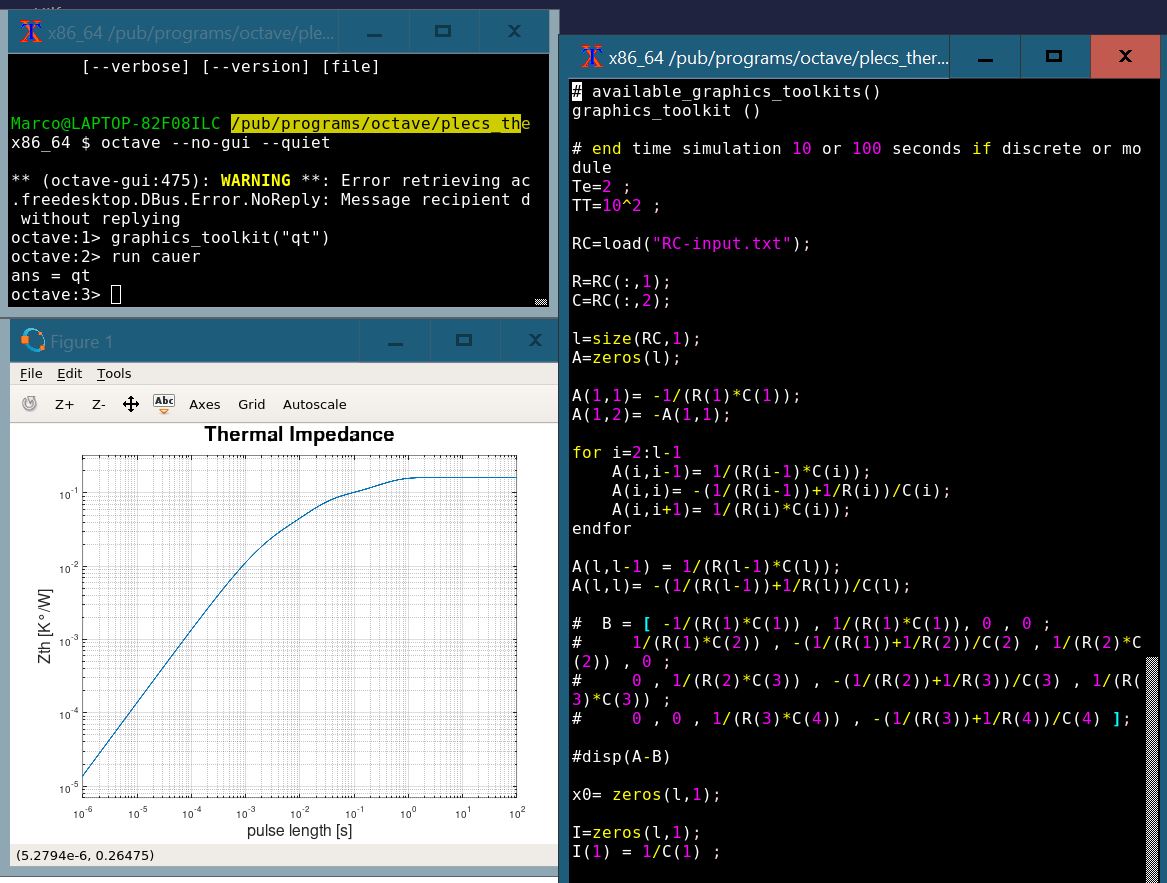Open the File menu in Figure 1
This screenshot has width=1167, height=883.
[30, 373]
